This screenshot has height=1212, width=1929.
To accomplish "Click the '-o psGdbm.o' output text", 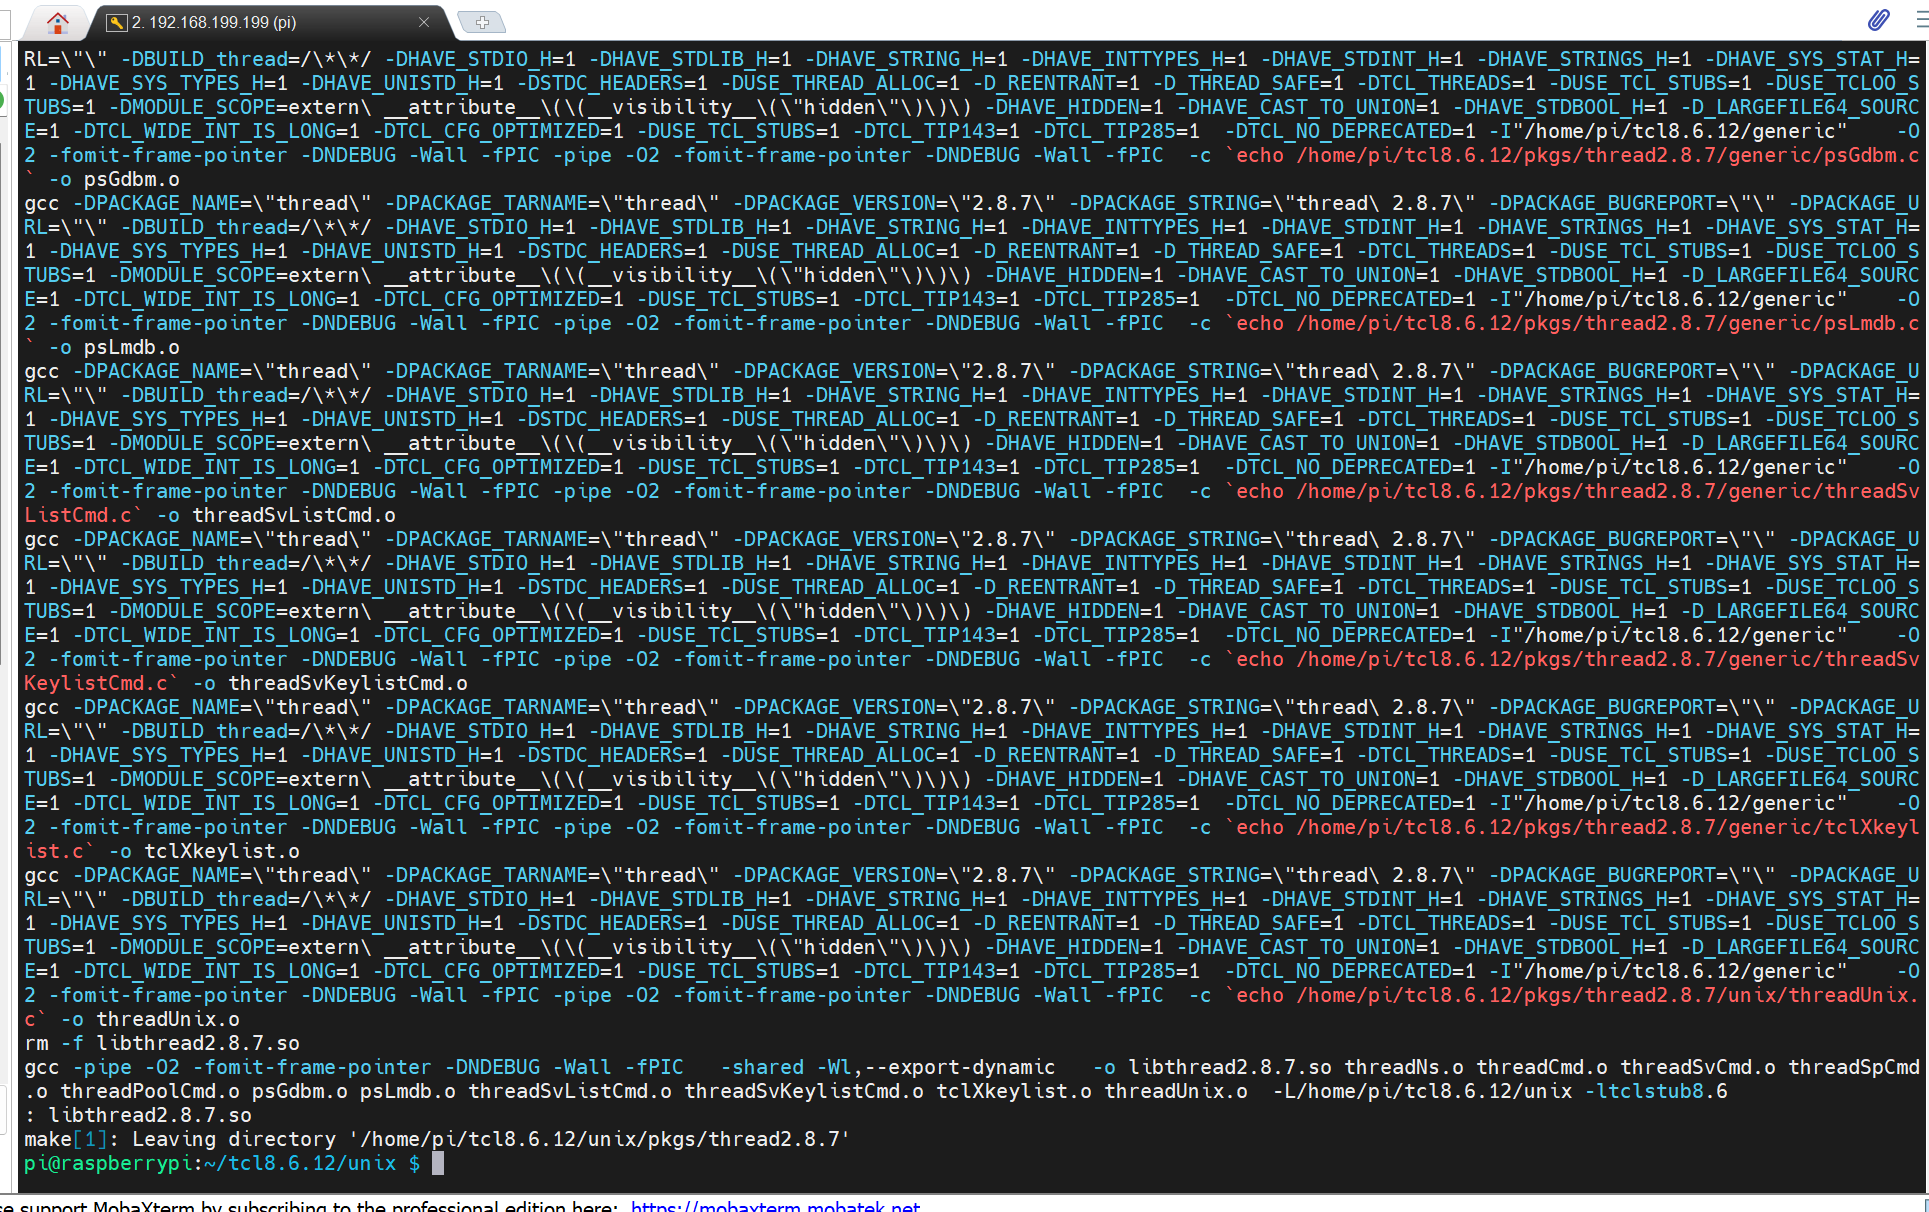I will (x=114, y=179).
